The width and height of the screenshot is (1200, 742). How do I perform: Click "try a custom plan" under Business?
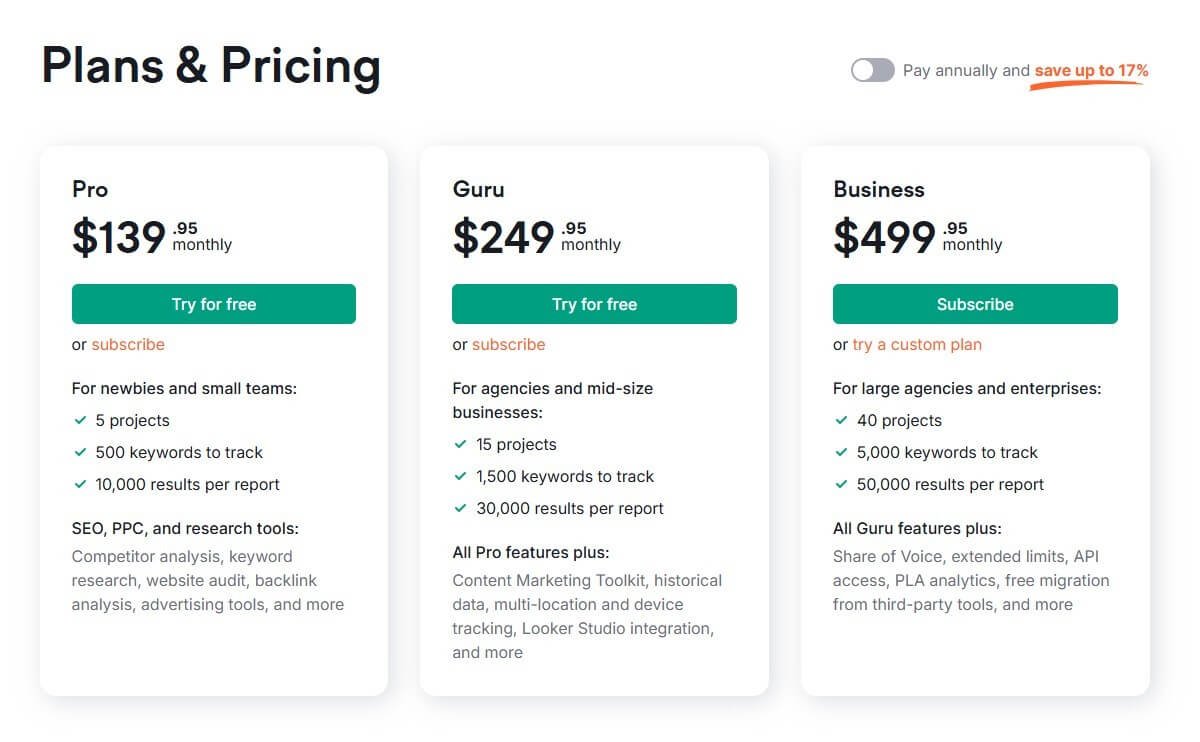[x=916, y=344]
